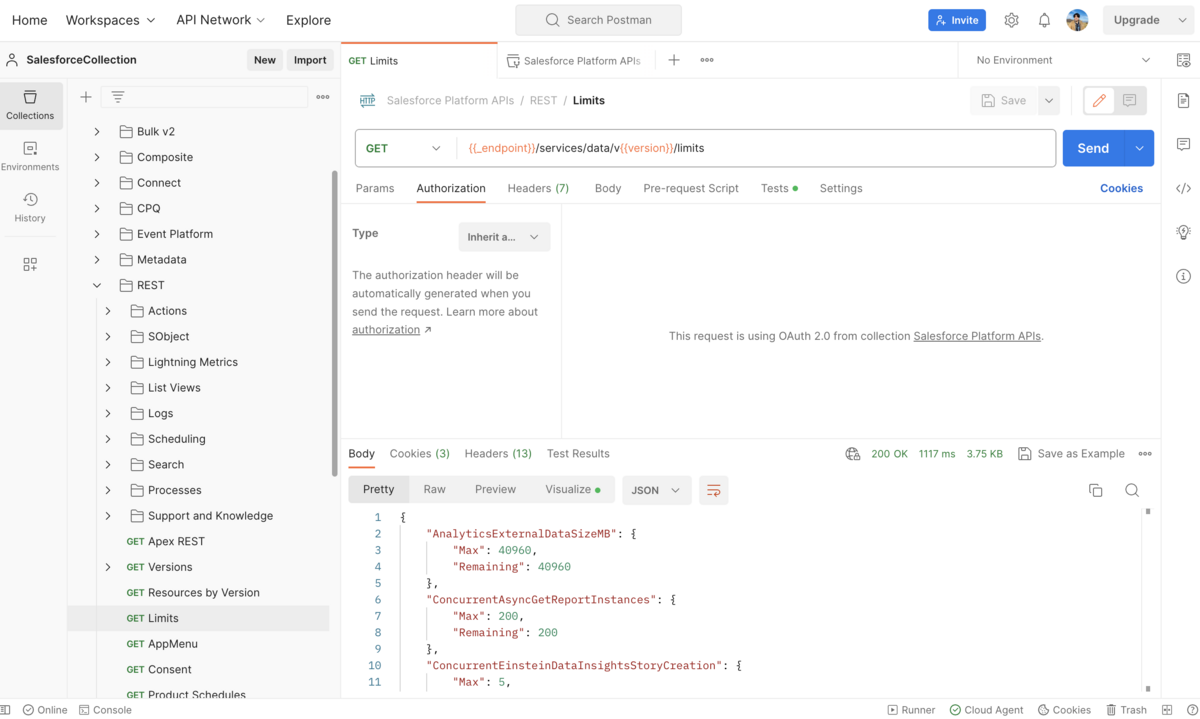Viewport: 1200px width, 719px height.
Task: Click Save as Example
Action: click(1071, 454)
